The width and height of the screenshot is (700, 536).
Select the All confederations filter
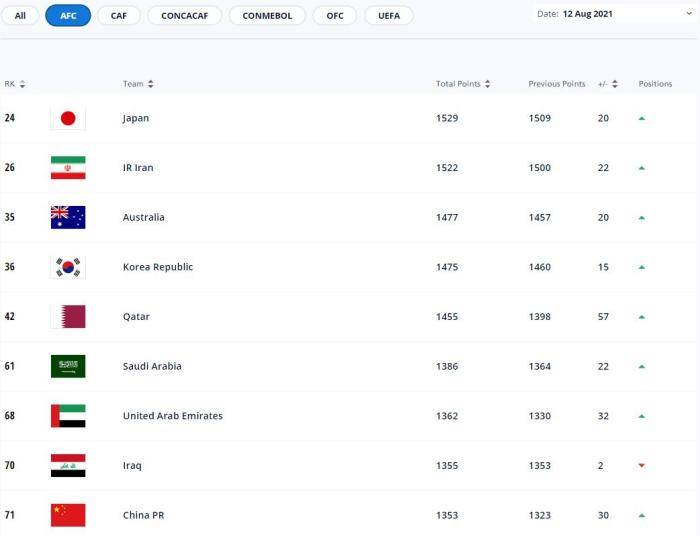coord(20,16)
